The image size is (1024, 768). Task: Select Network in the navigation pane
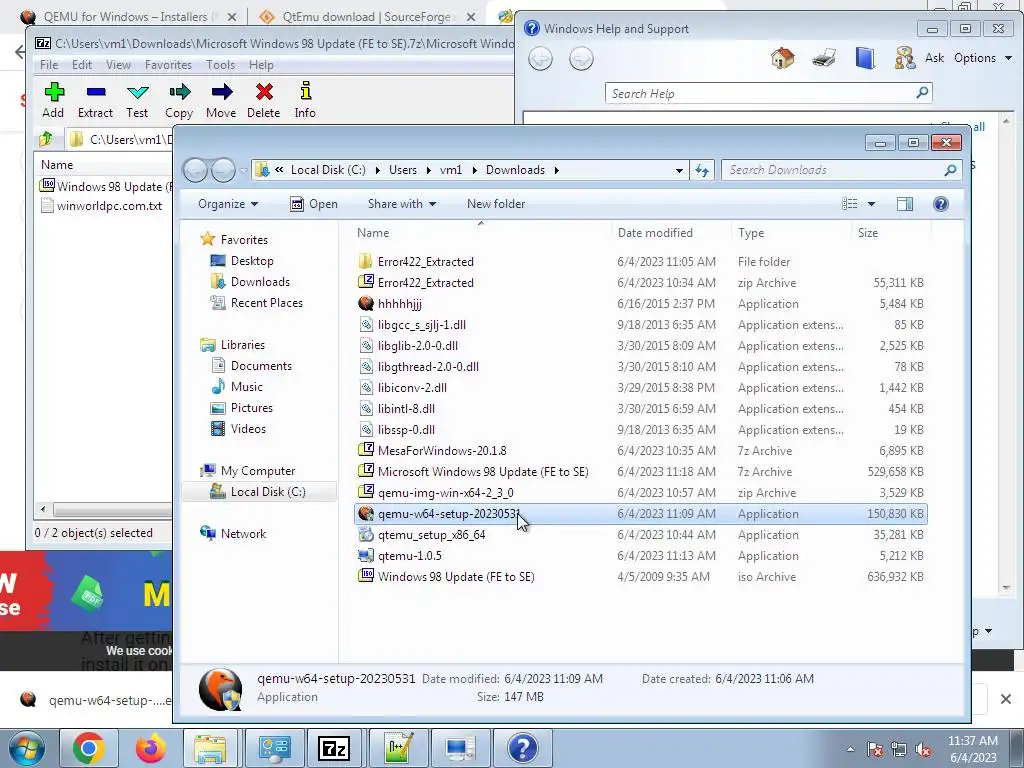pos(243,534)
